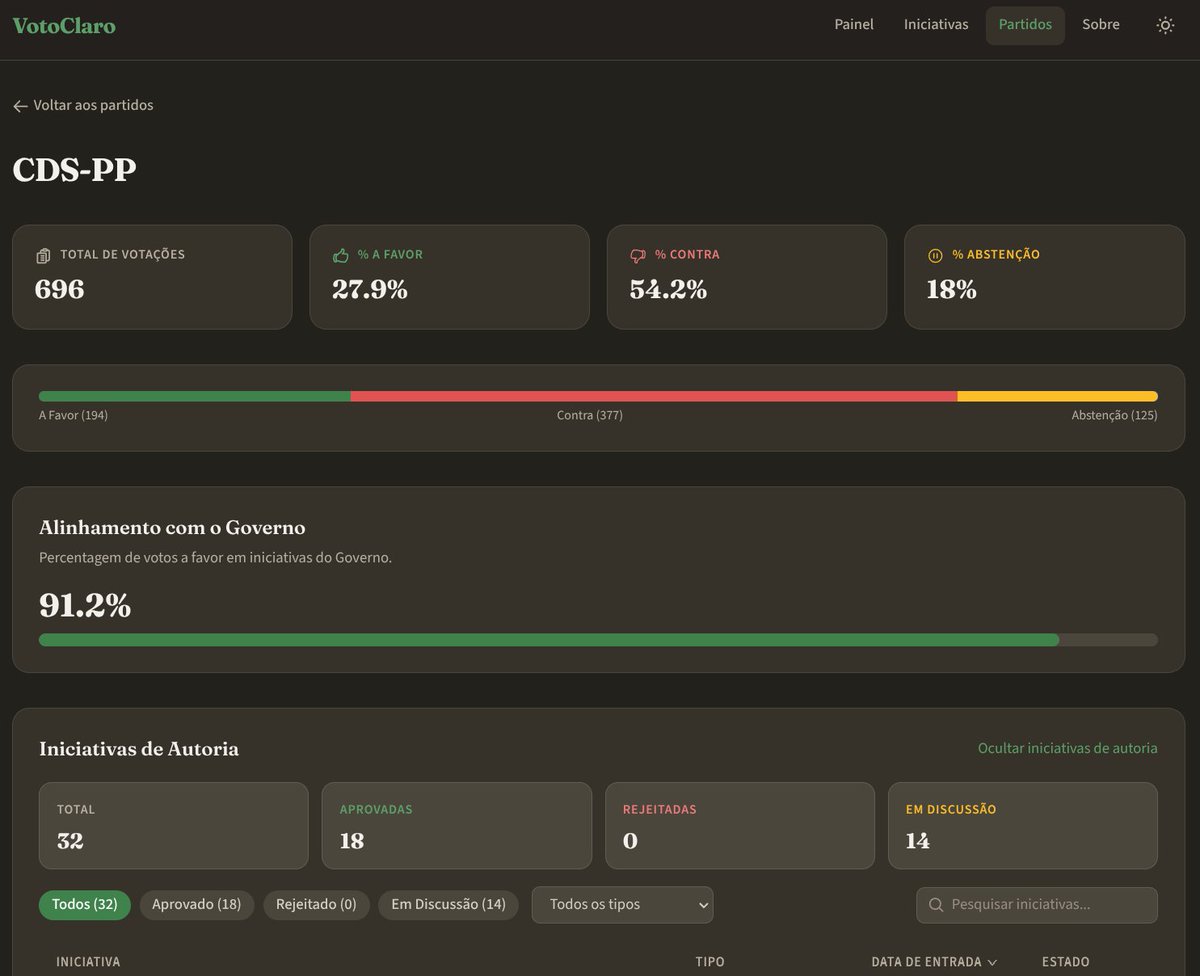Click the Estado column header
This screenshot has width=1200, height=976.
point(1066,962)
